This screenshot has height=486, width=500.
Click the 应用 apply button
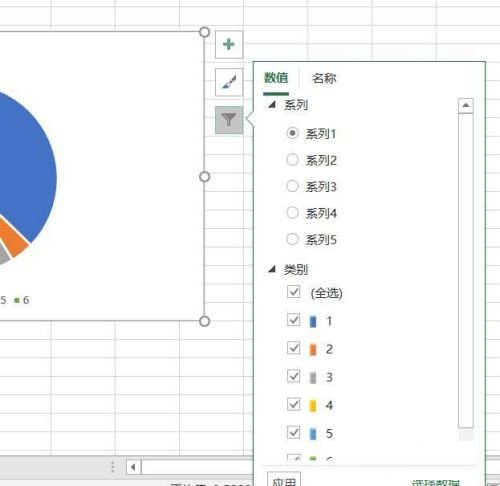[284, 480]
